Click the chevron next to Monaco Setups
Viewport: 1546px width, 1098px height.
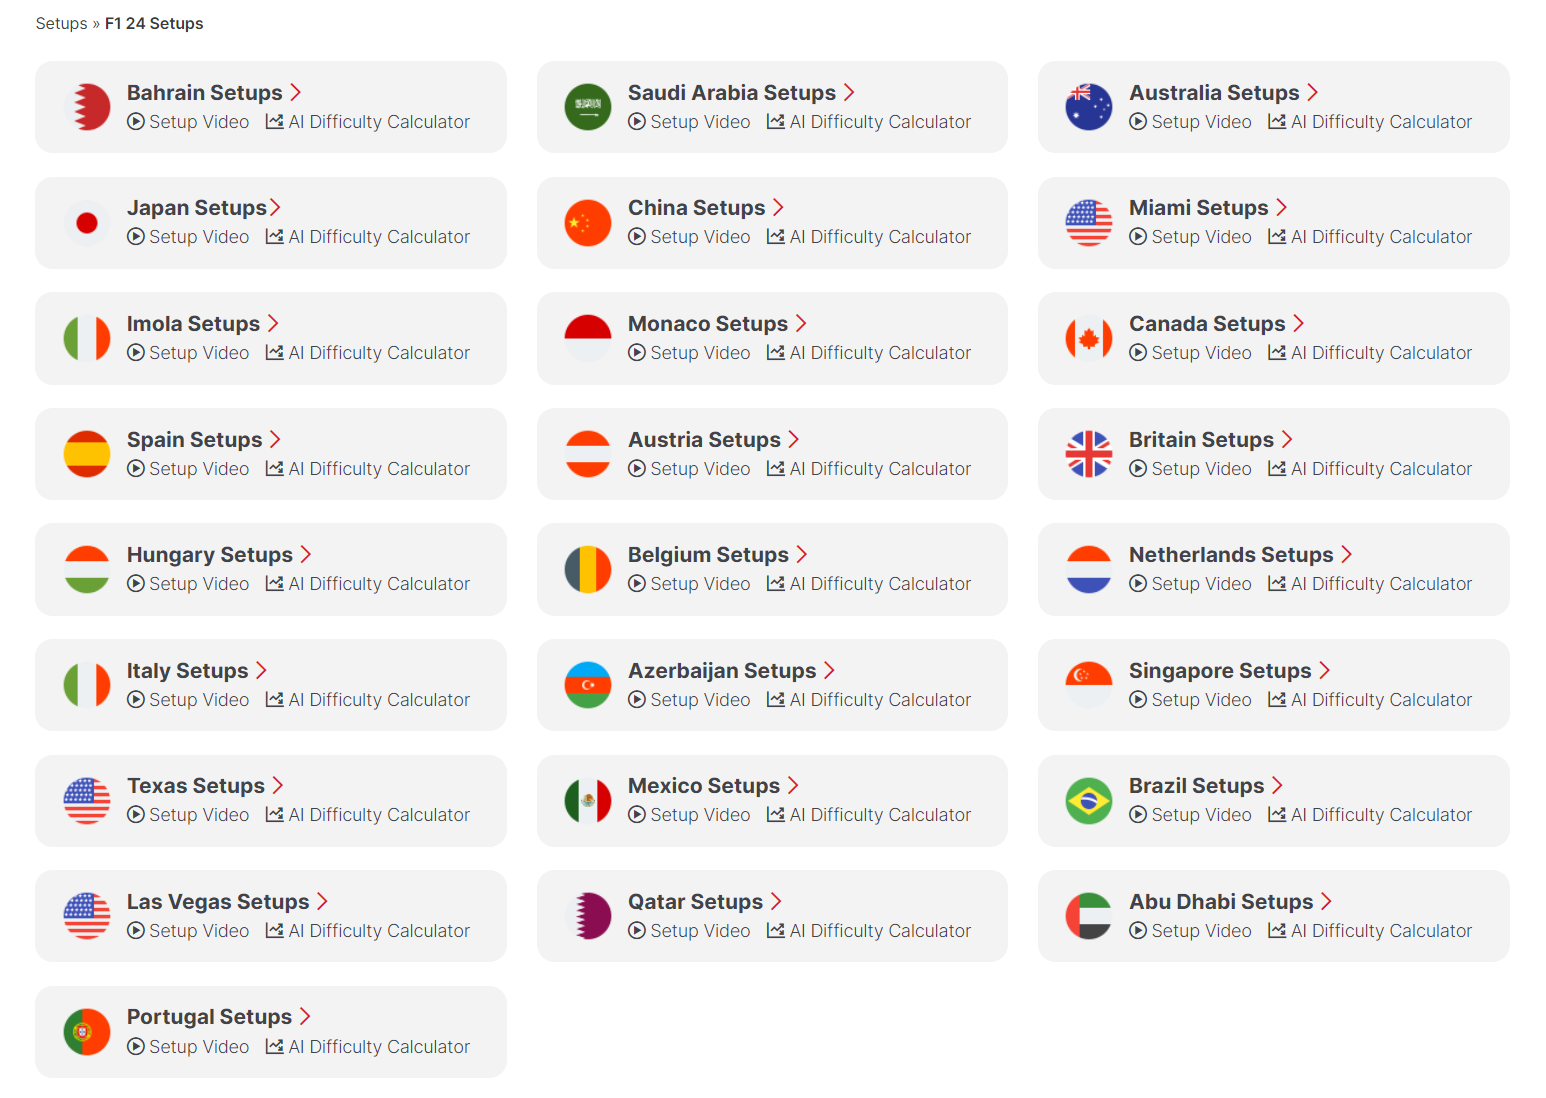801,324
